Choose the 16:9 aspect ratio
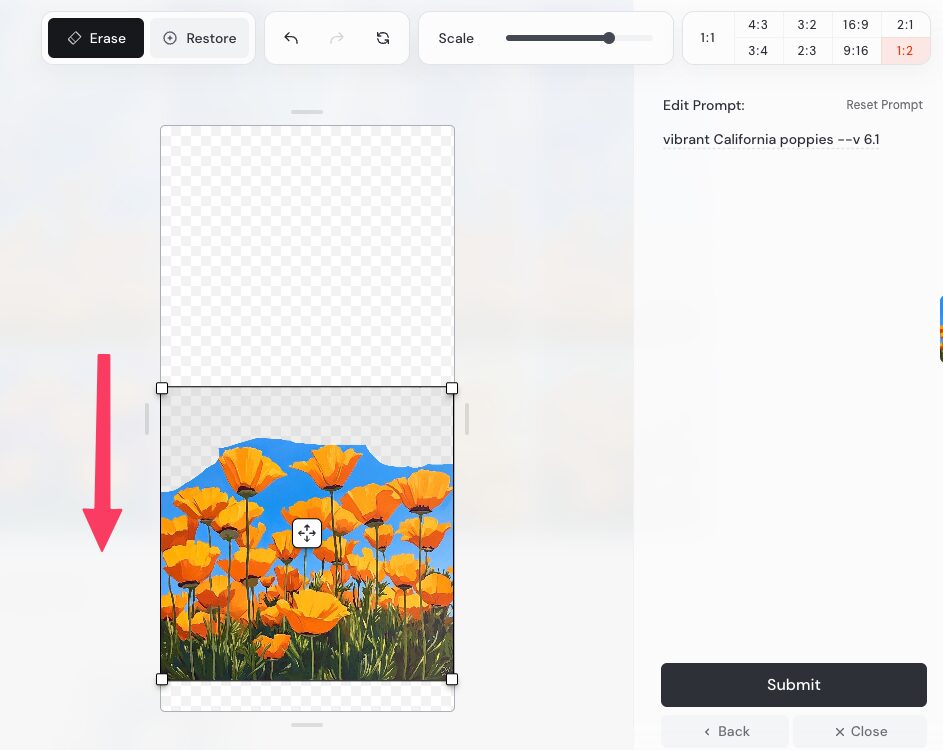The width and height of the screenshot is (943, 750). pos(855,25)
